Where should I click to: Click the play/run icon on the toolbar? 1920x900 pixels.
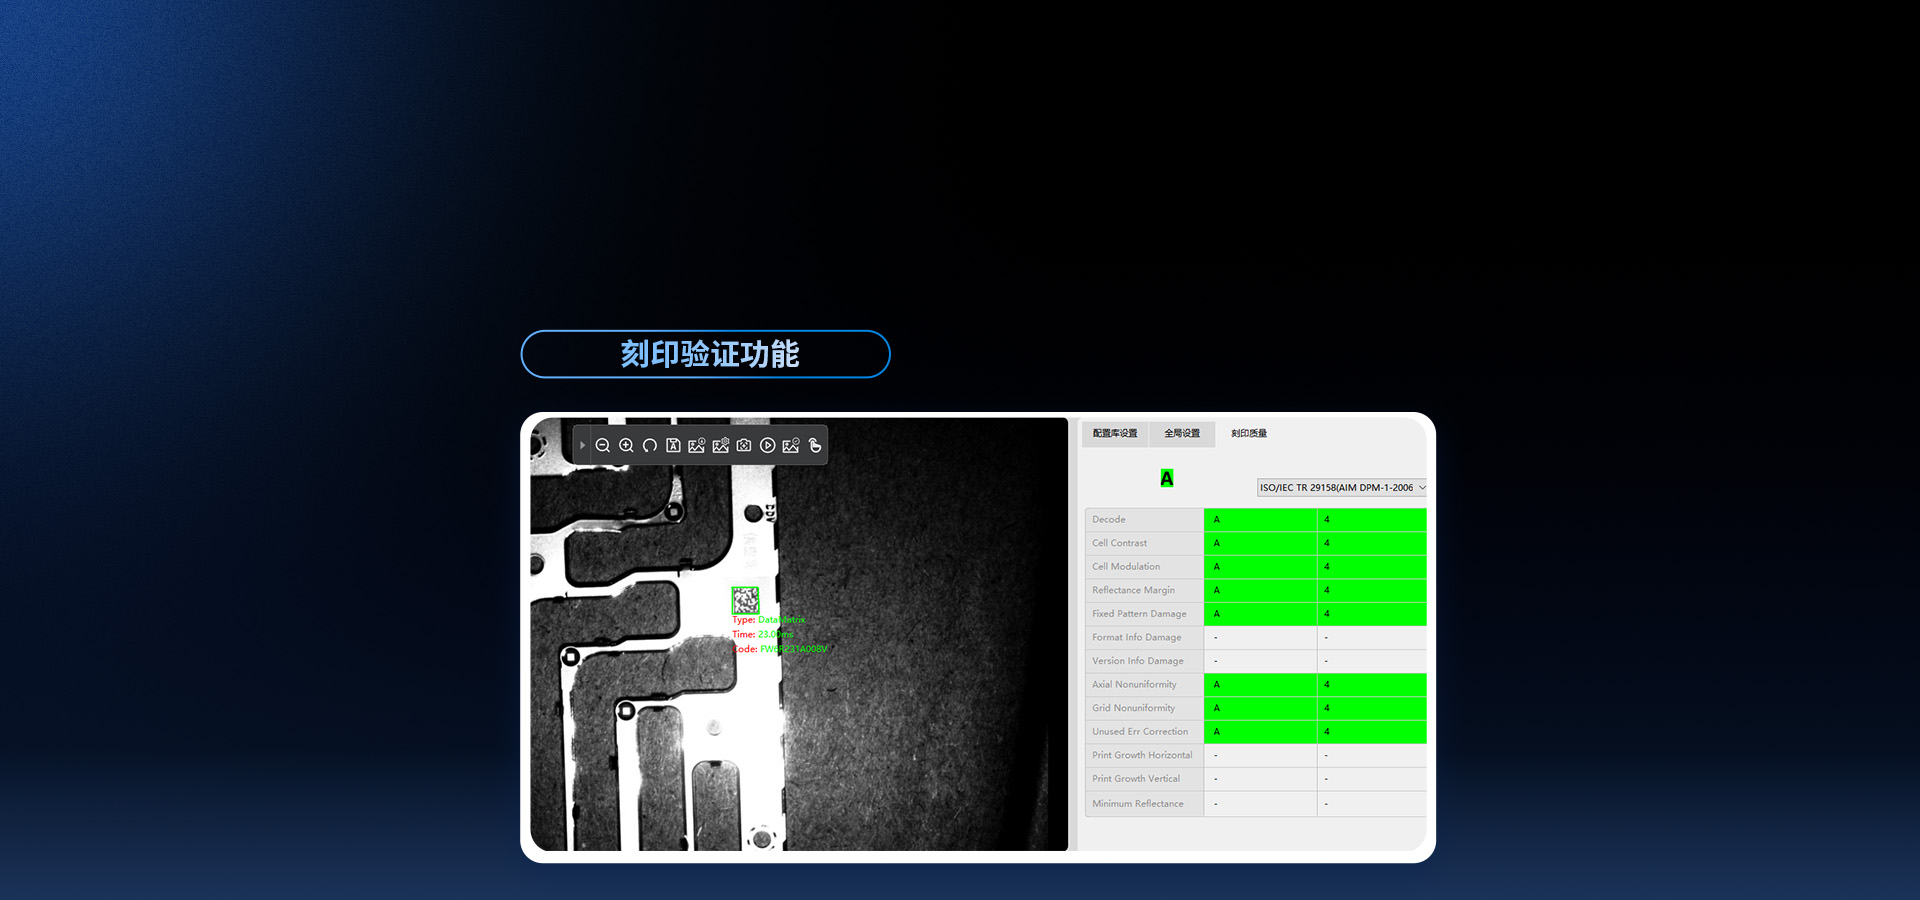768,445
